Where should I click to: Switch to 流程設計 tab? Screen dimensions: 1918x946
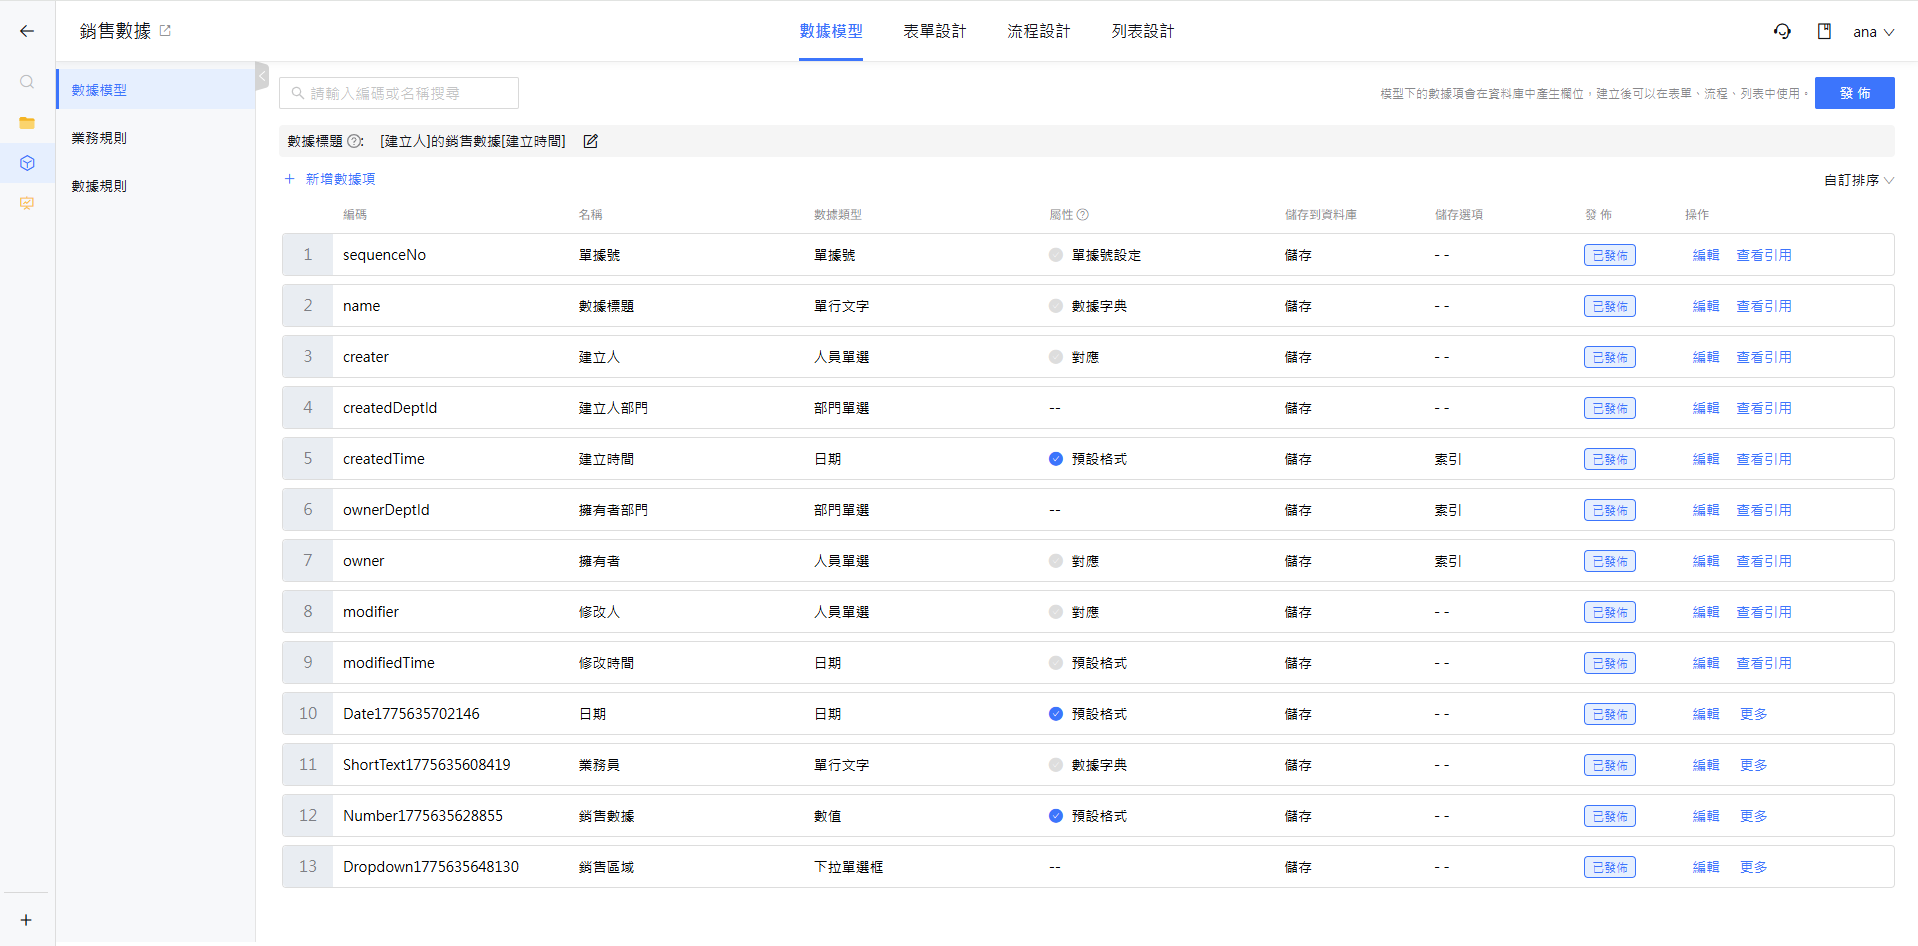[1039, 31]
